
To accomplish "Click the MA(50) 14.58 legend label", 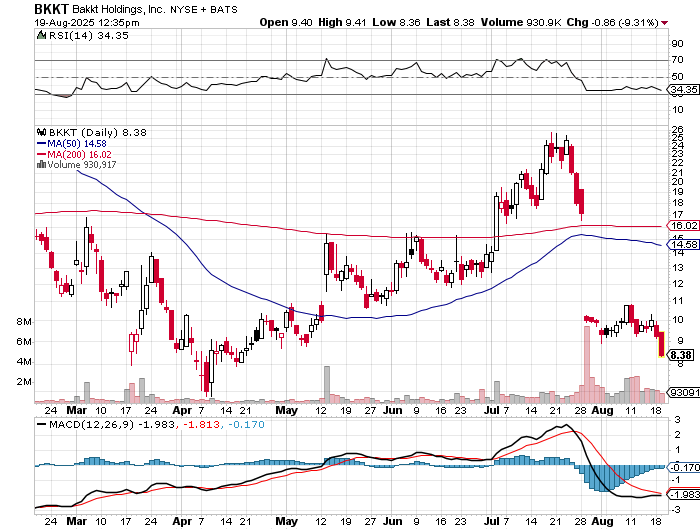I will (77, 144).
